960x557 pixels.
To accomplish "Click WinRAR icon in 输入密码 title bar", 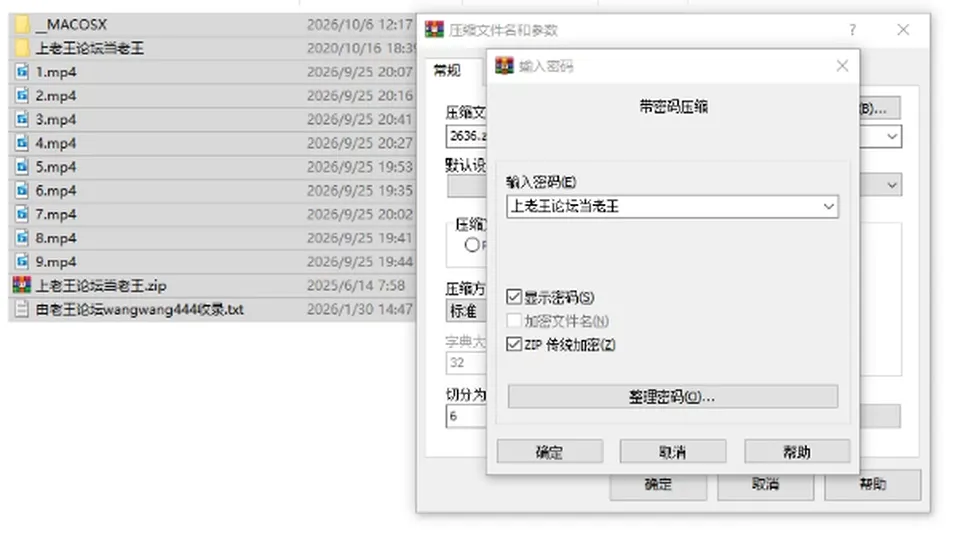I will (504, 65).
